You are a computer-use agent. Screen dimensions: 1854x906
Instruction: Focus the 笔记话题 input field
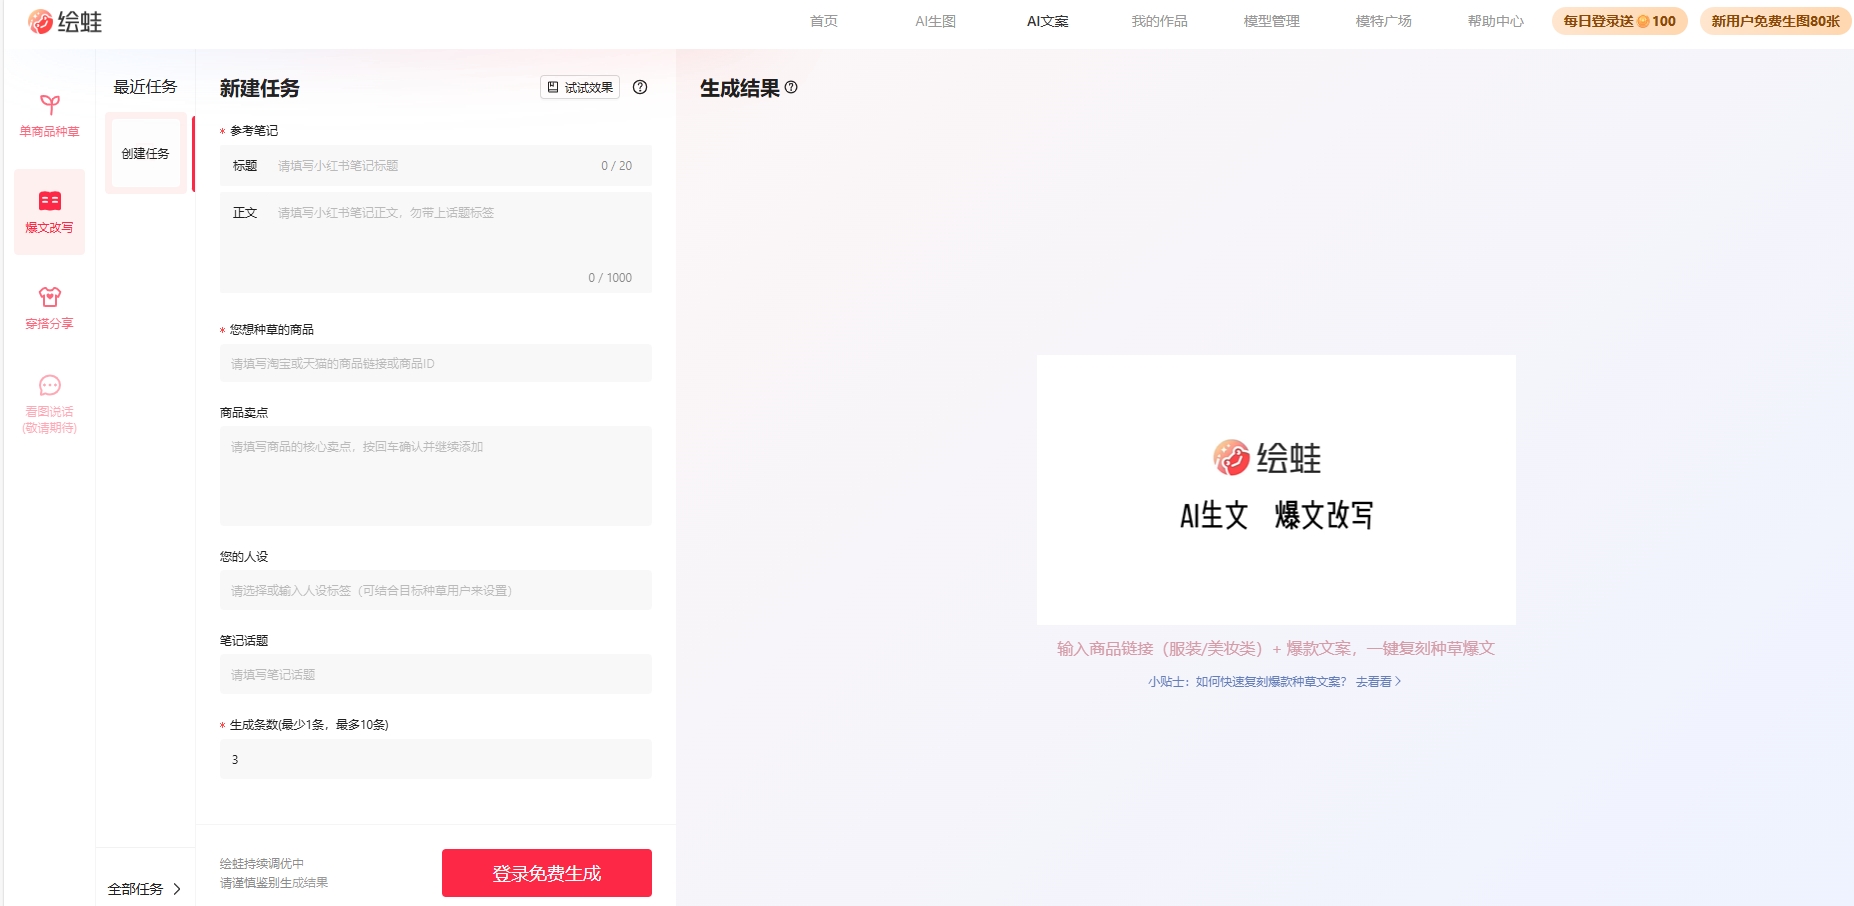pyautogui.click(x=436, y=674)
